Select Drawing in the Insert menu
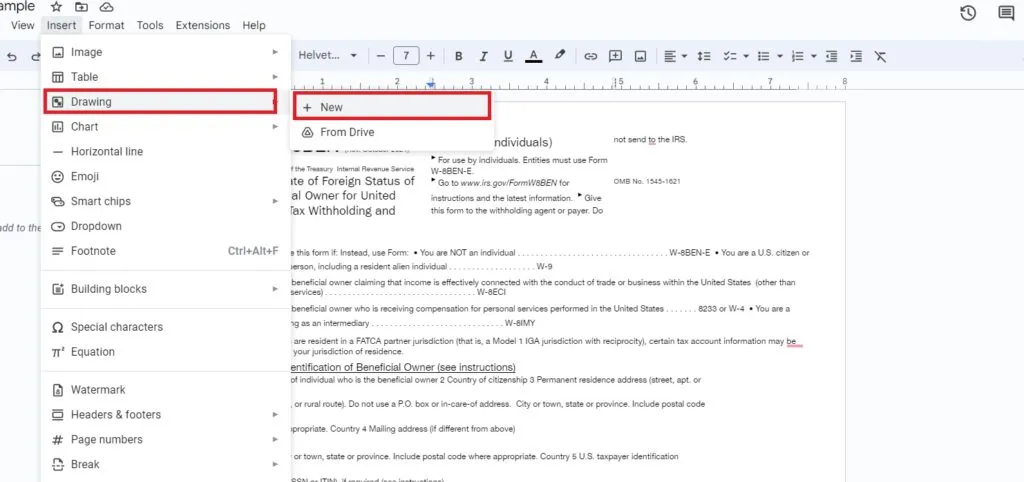 click(161, 102)
